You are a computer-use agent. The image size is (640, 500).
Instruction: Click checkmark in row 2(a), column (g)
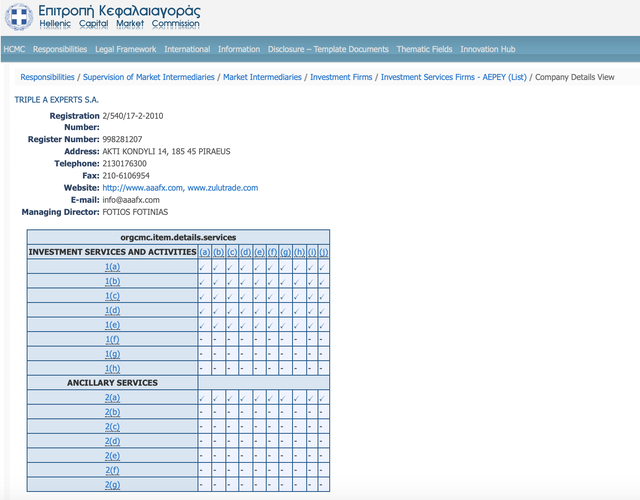283,399
